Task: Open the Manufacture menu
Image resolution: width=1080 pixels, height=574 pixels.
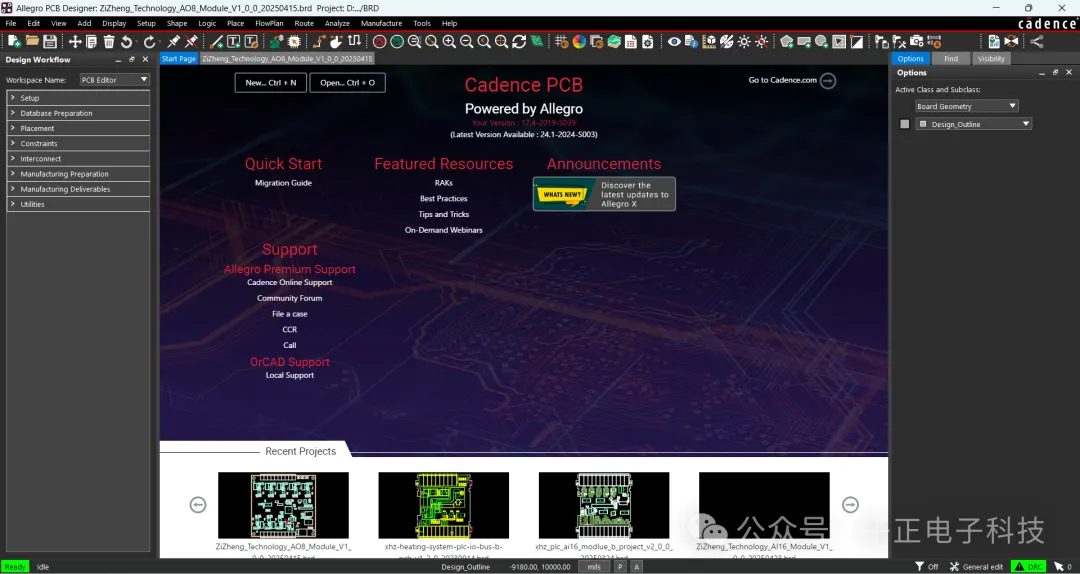Action: tap(381, 23)
